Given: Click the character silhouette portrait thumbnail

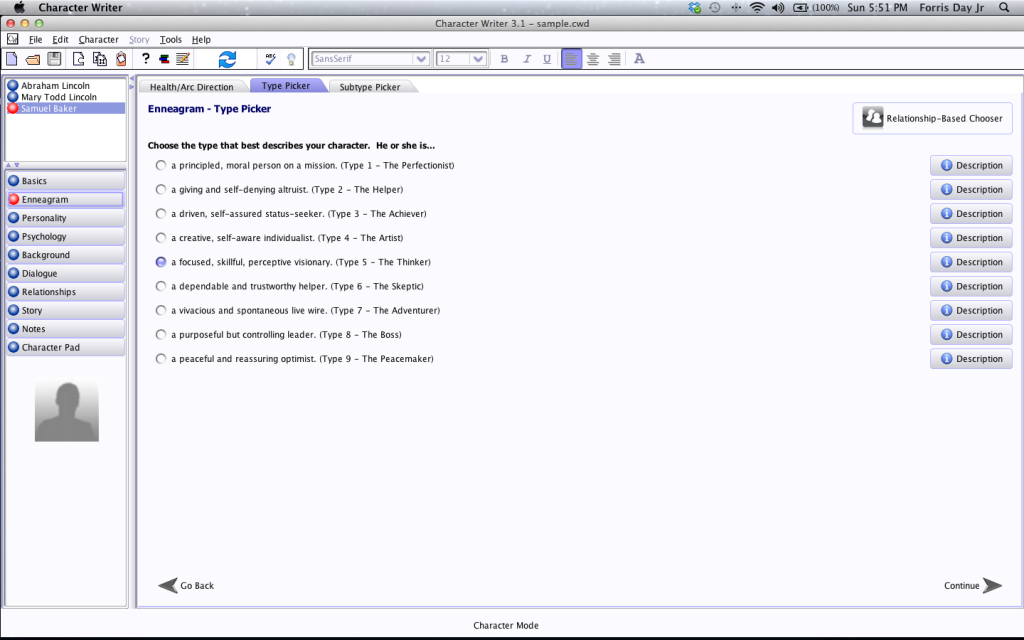Looking at the screenshot, I should (67, 411).
